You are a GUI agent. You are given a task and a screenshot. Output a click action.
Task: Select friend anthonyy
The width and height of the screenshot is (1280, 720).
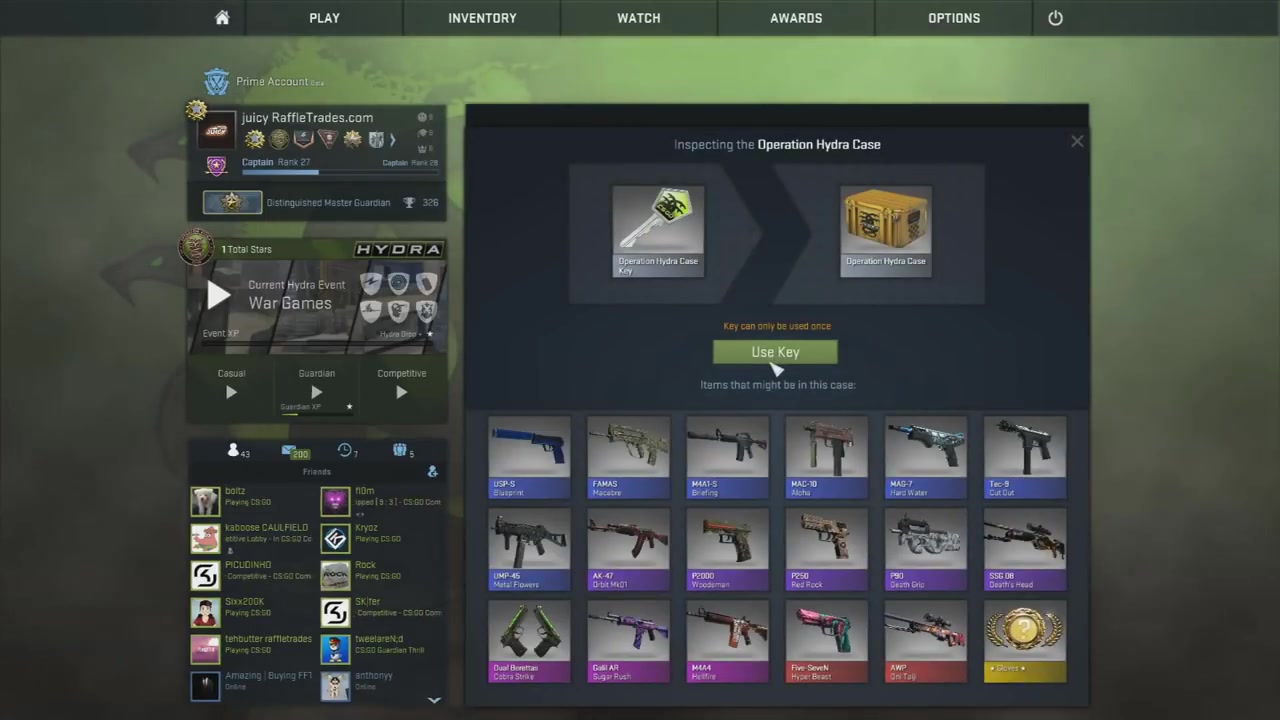(x=381, y=686)
